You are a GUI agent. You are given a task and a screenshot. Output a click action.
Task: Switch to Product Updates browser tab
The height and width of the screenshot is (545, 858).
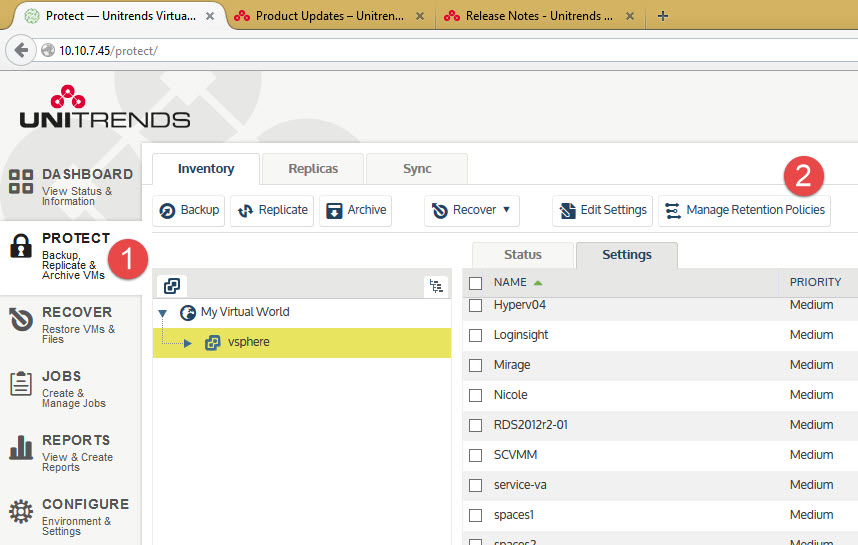[329, 16]
